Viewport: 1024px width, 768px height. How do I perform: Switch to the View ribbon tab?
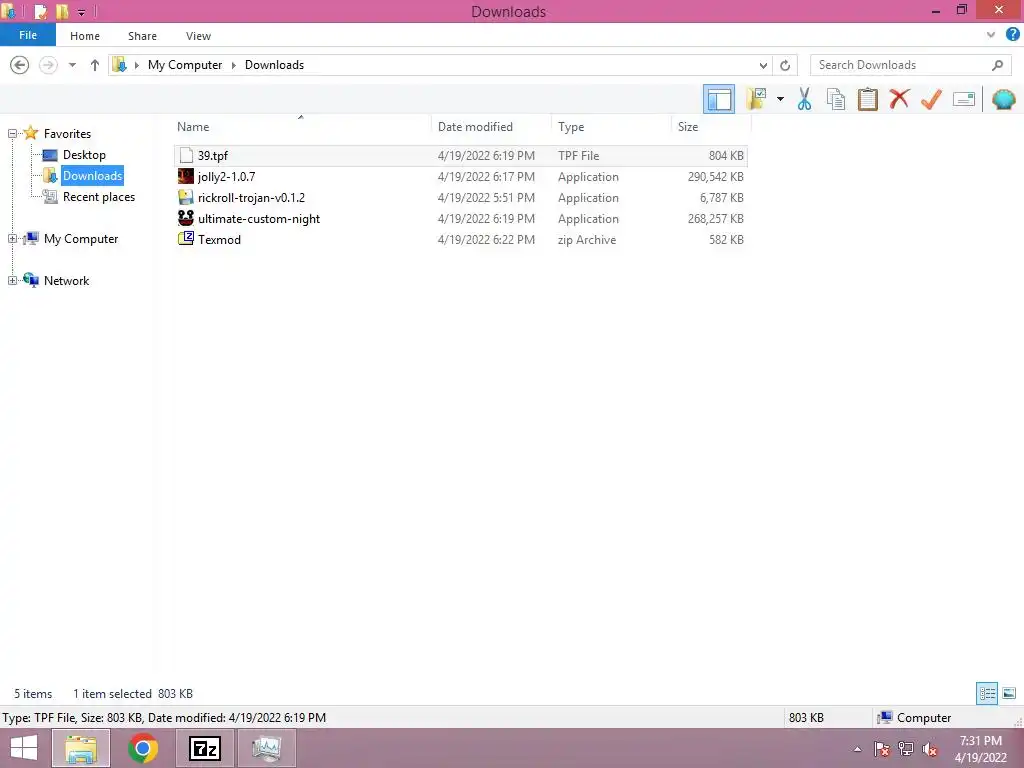(198, 36)
